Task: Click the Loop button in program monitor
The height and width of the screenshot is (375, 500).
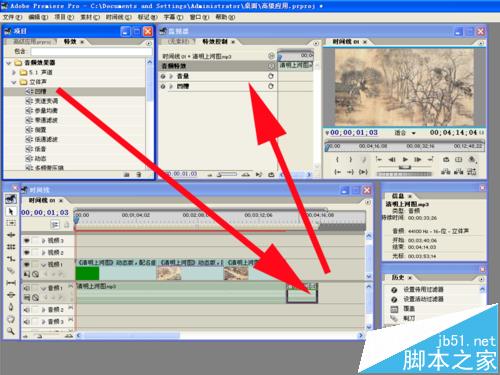Action: click(x=446, y=160)
